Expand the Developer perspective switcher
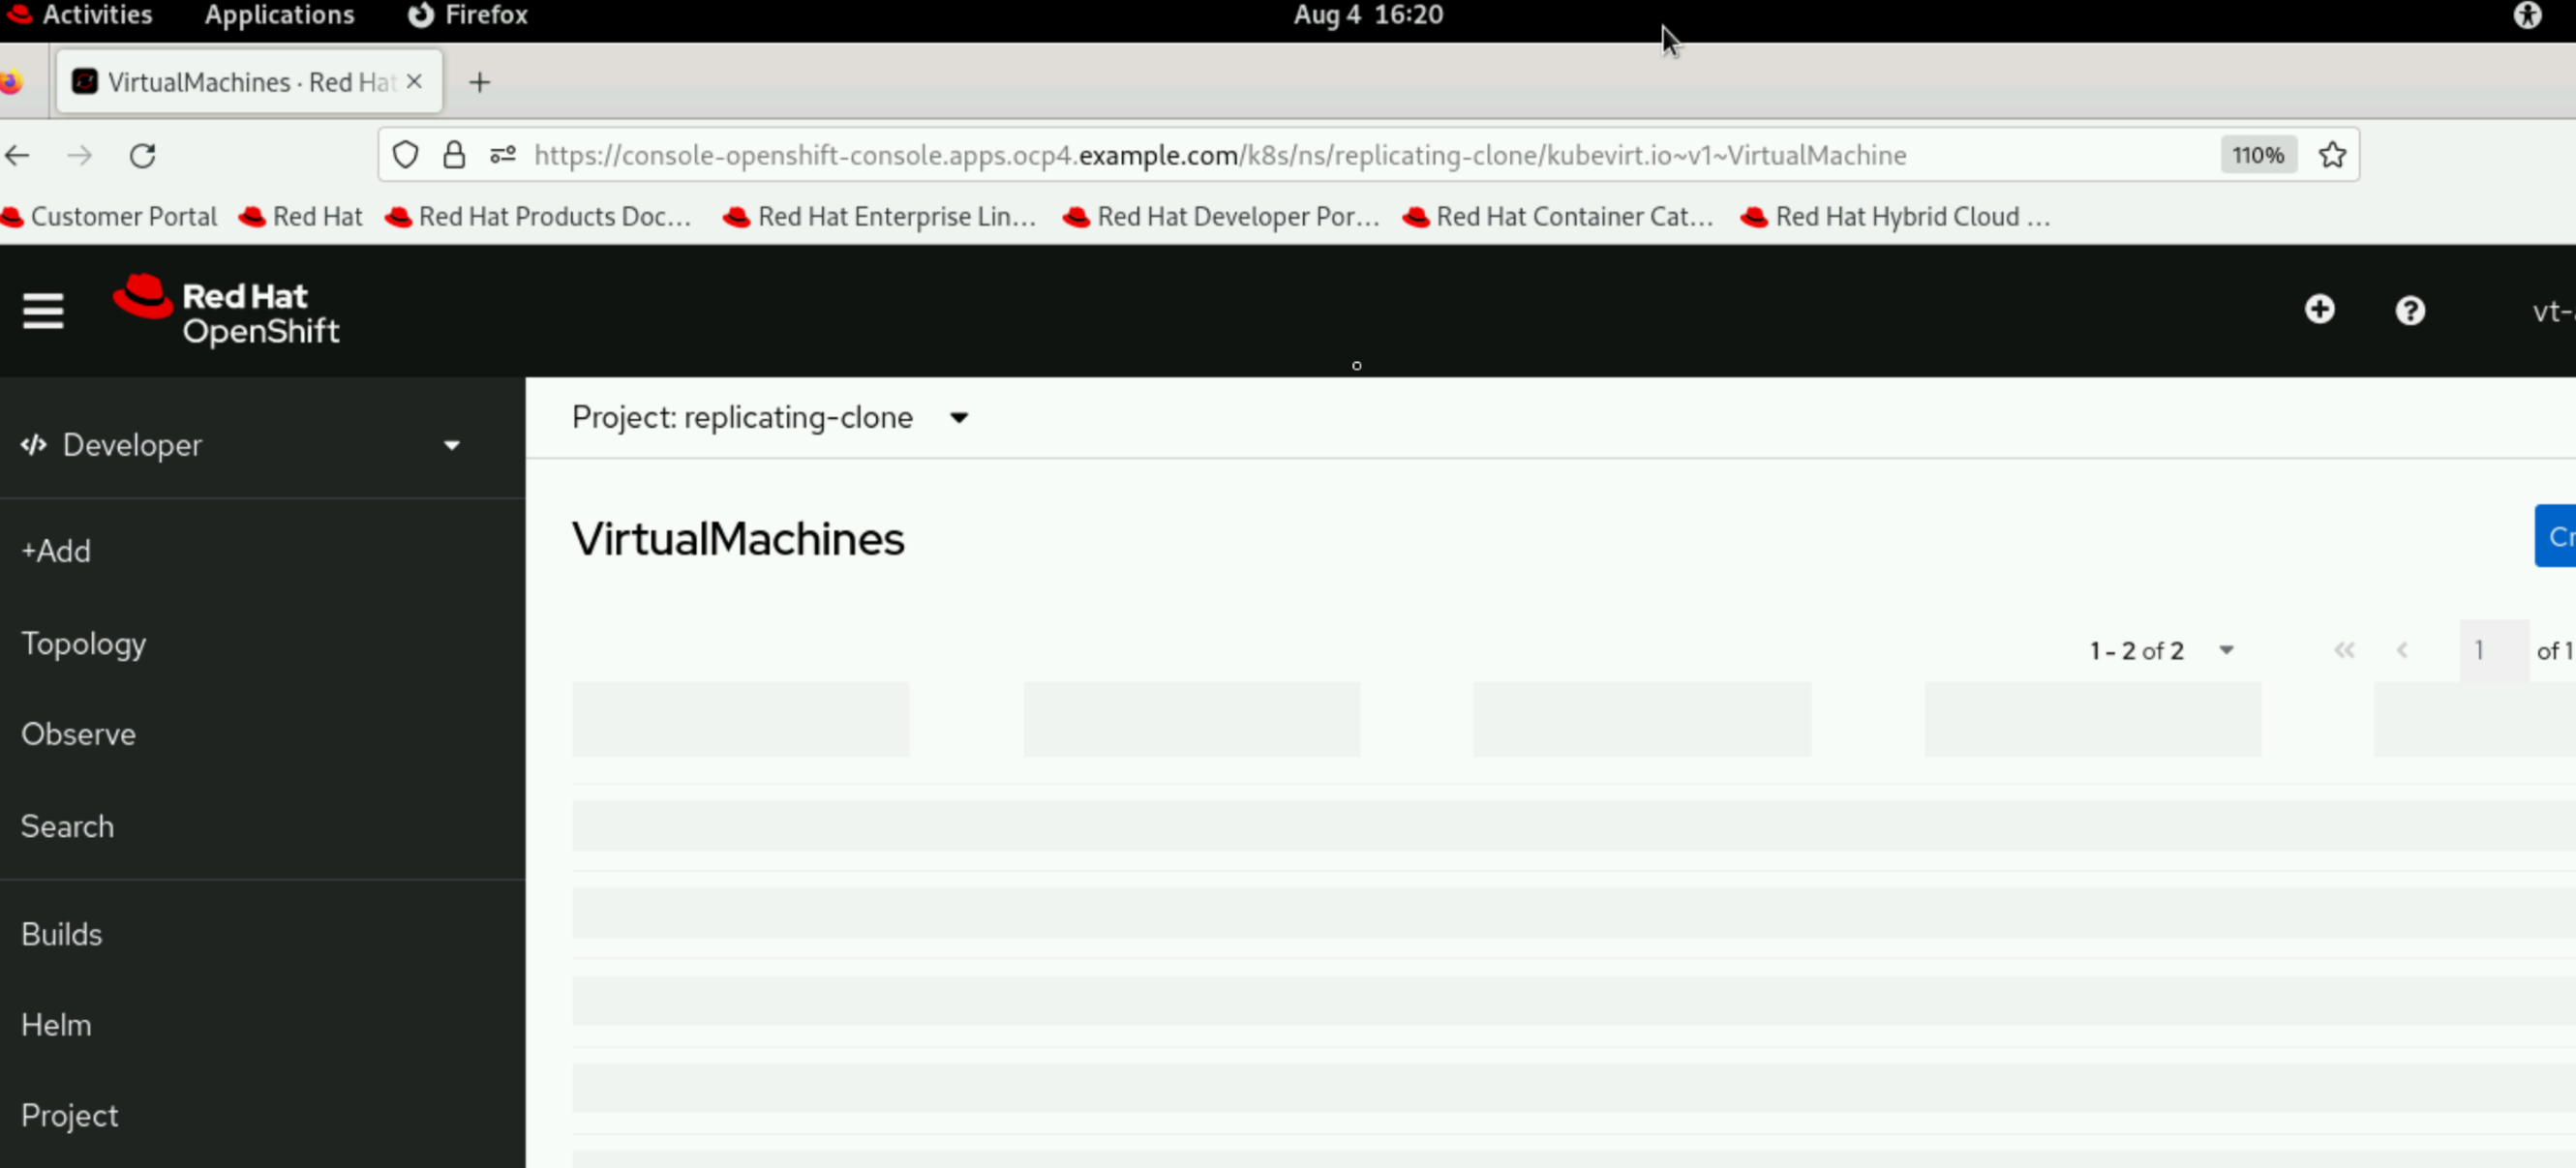Screen dimensions: 2576x1168 (240, 445)
